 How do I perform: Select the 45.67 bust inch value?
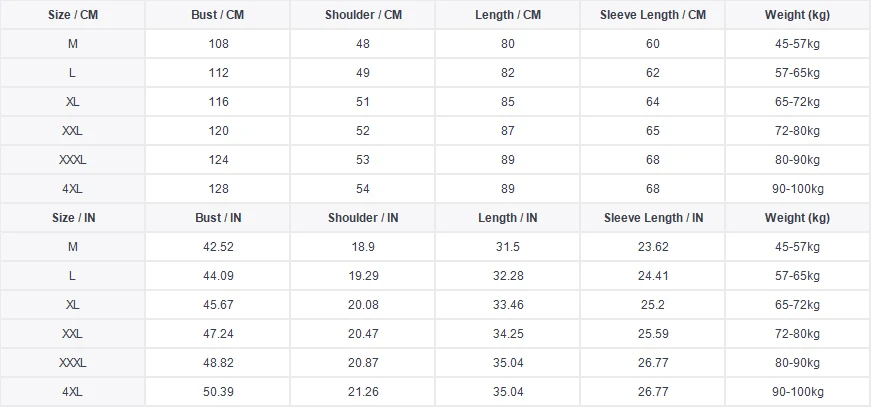218,305
